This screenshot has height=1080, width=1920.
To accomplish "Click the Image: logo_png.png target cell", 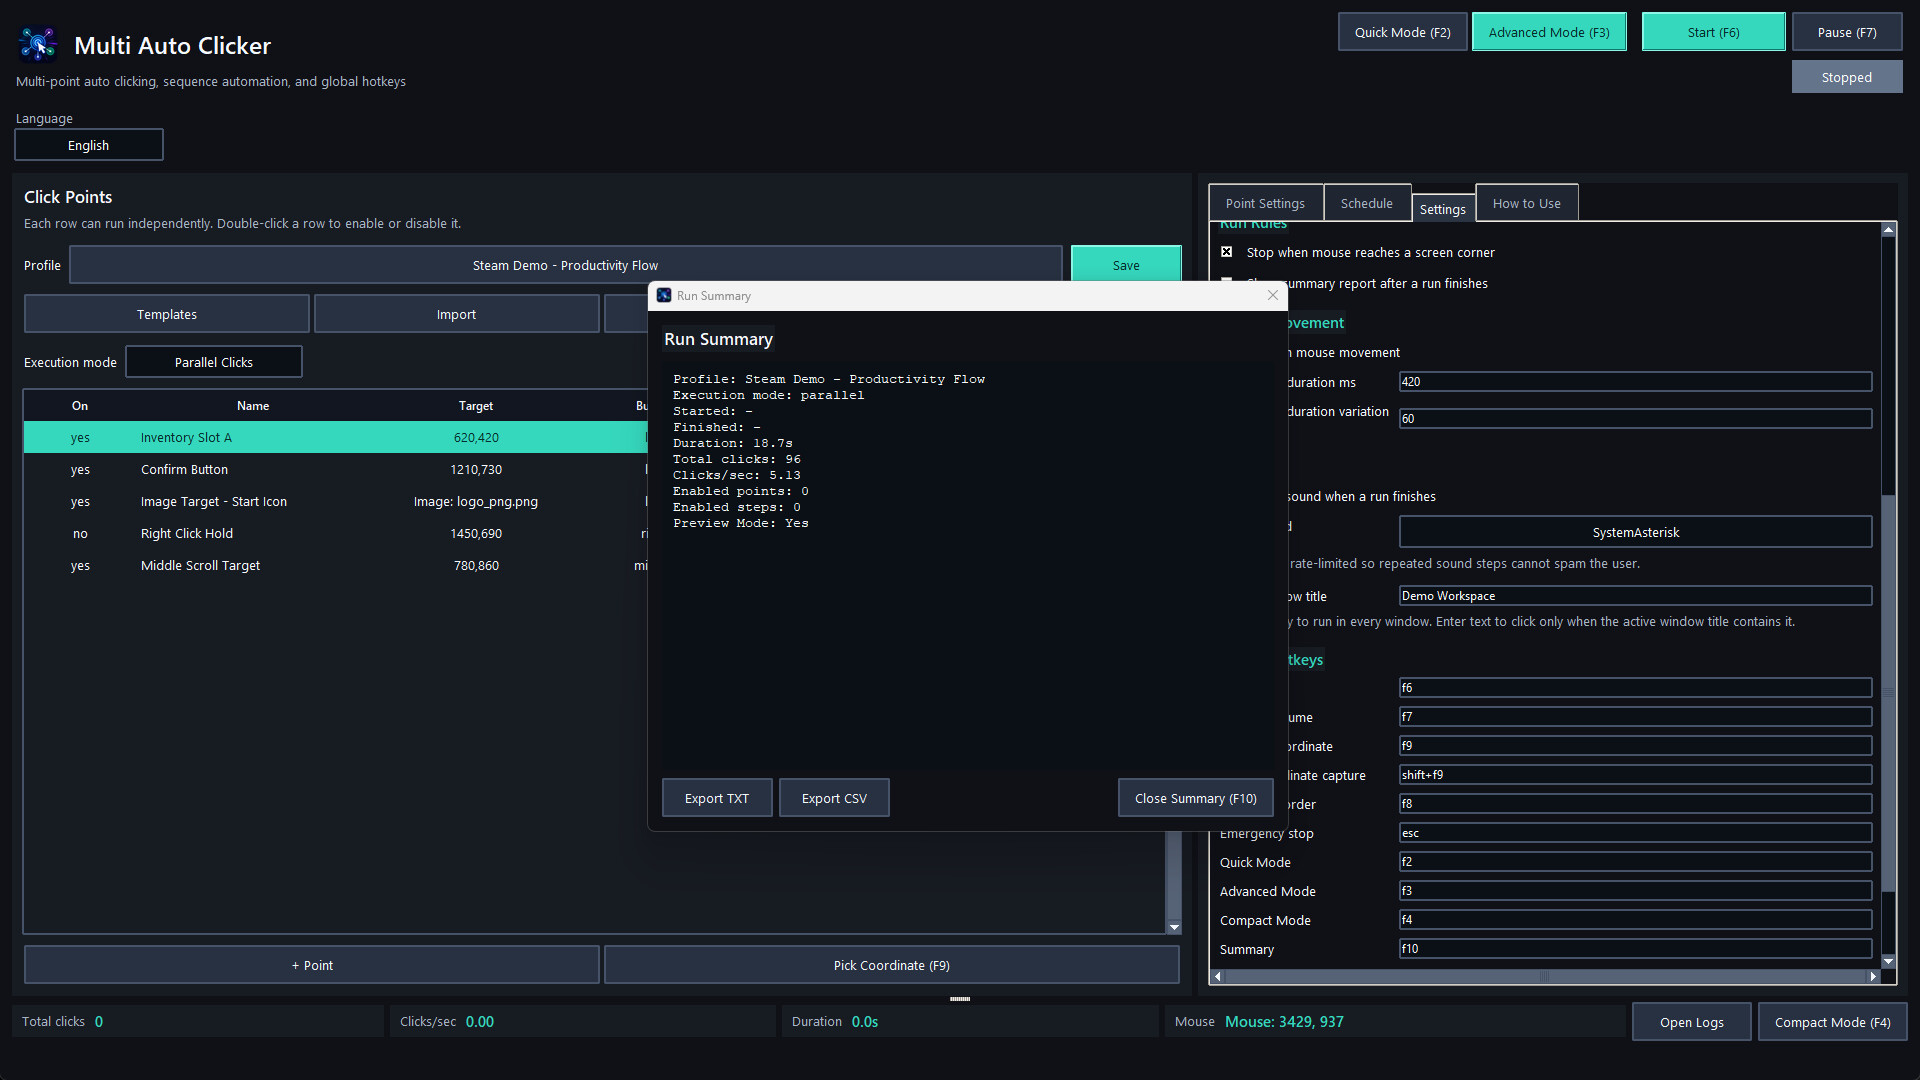I will pyautogui.click(x=476, y=501).
